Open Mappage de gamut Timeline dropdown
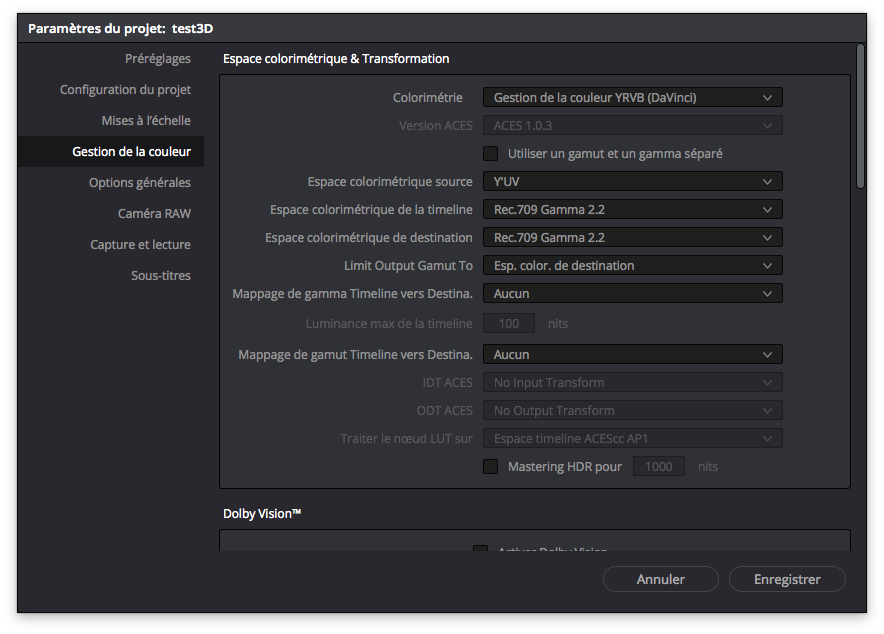Viewport: 884px width, 634px height. click(x=633, y=354)
